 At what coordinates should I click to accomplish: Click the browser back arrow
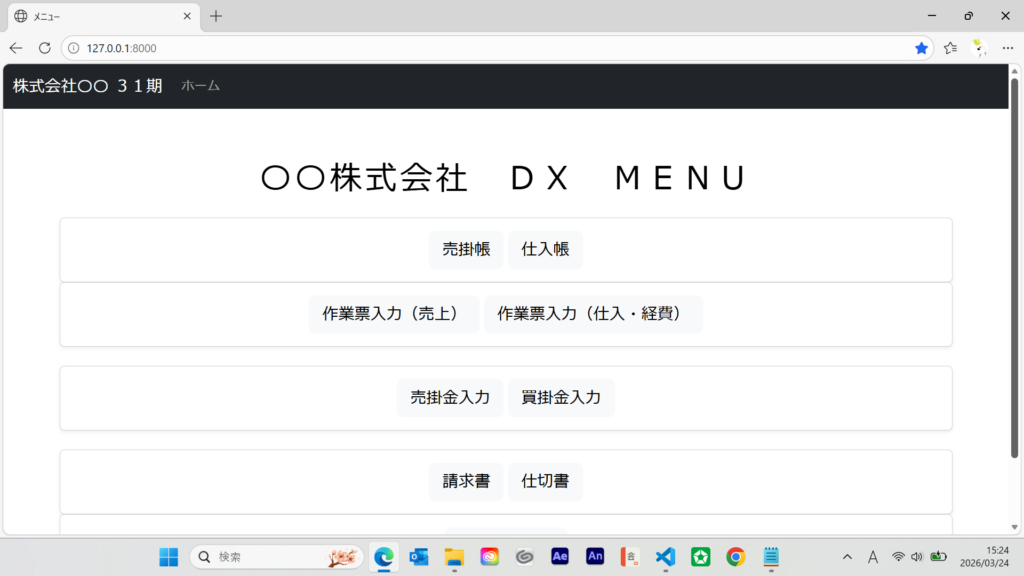pyautogui.click(x=16, y=48)
